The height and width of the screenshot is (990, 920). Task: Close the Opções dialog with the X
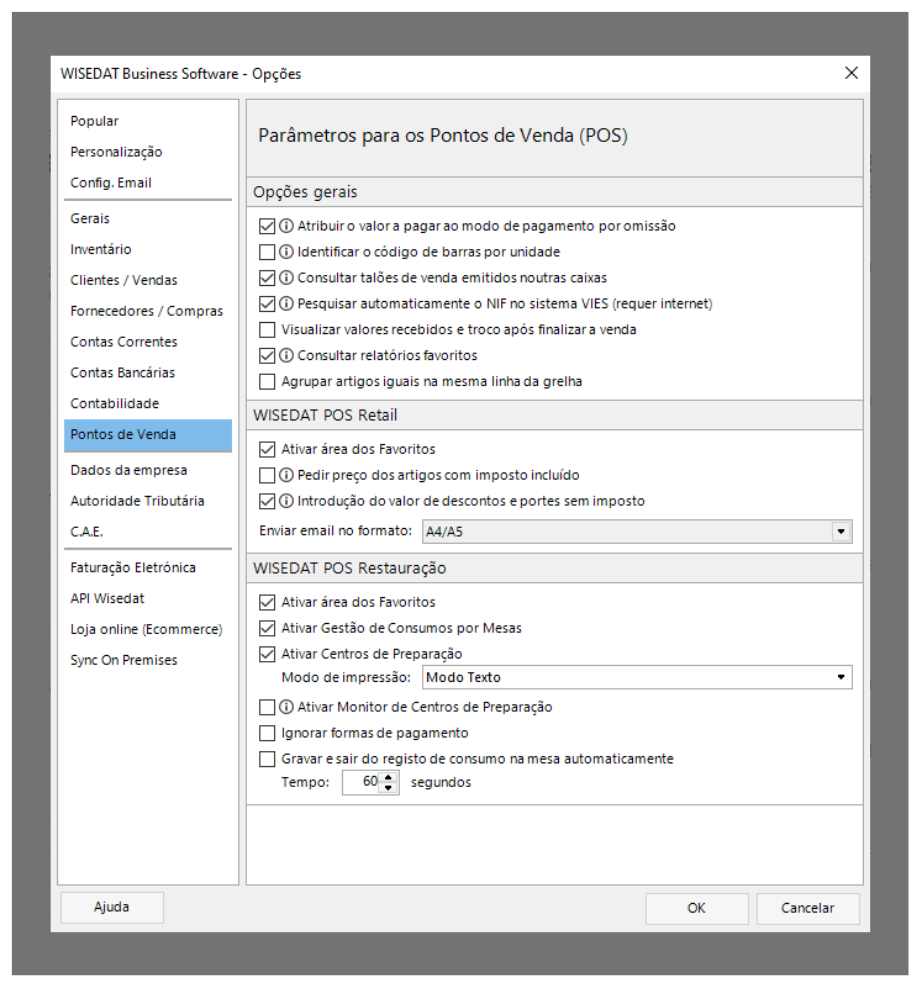[x=851, y=73]
